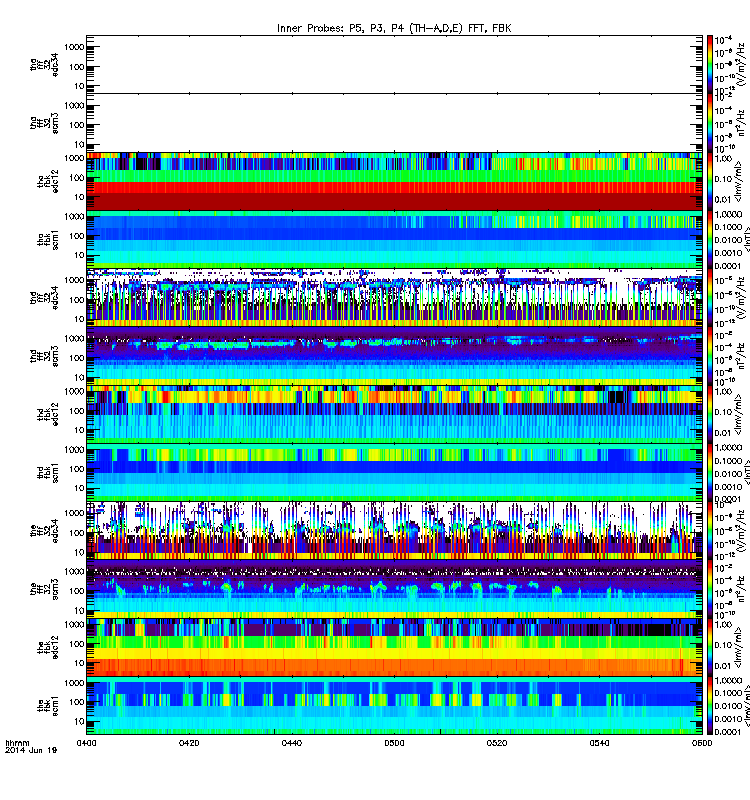Viewport: 750px width, 800px height.
Task: Click the 1000 tick of tha fff edc34 panel
Action: pos(74,47)
